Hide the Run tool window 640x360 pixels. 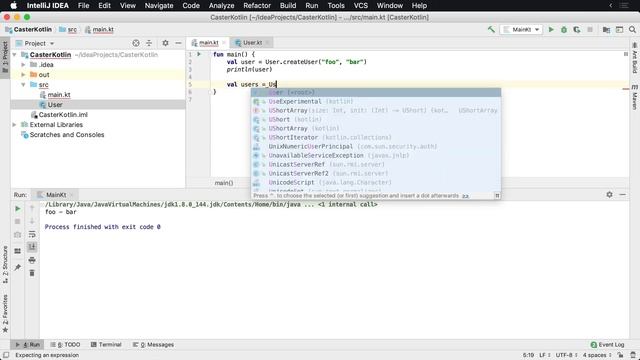coord(622,195)
